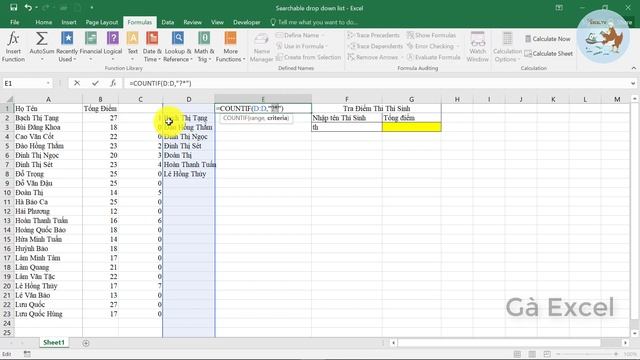Screen dimensions: 640x360
Task: Expand the formula bar
Action: pyautogui.click(x=633, y=83)
